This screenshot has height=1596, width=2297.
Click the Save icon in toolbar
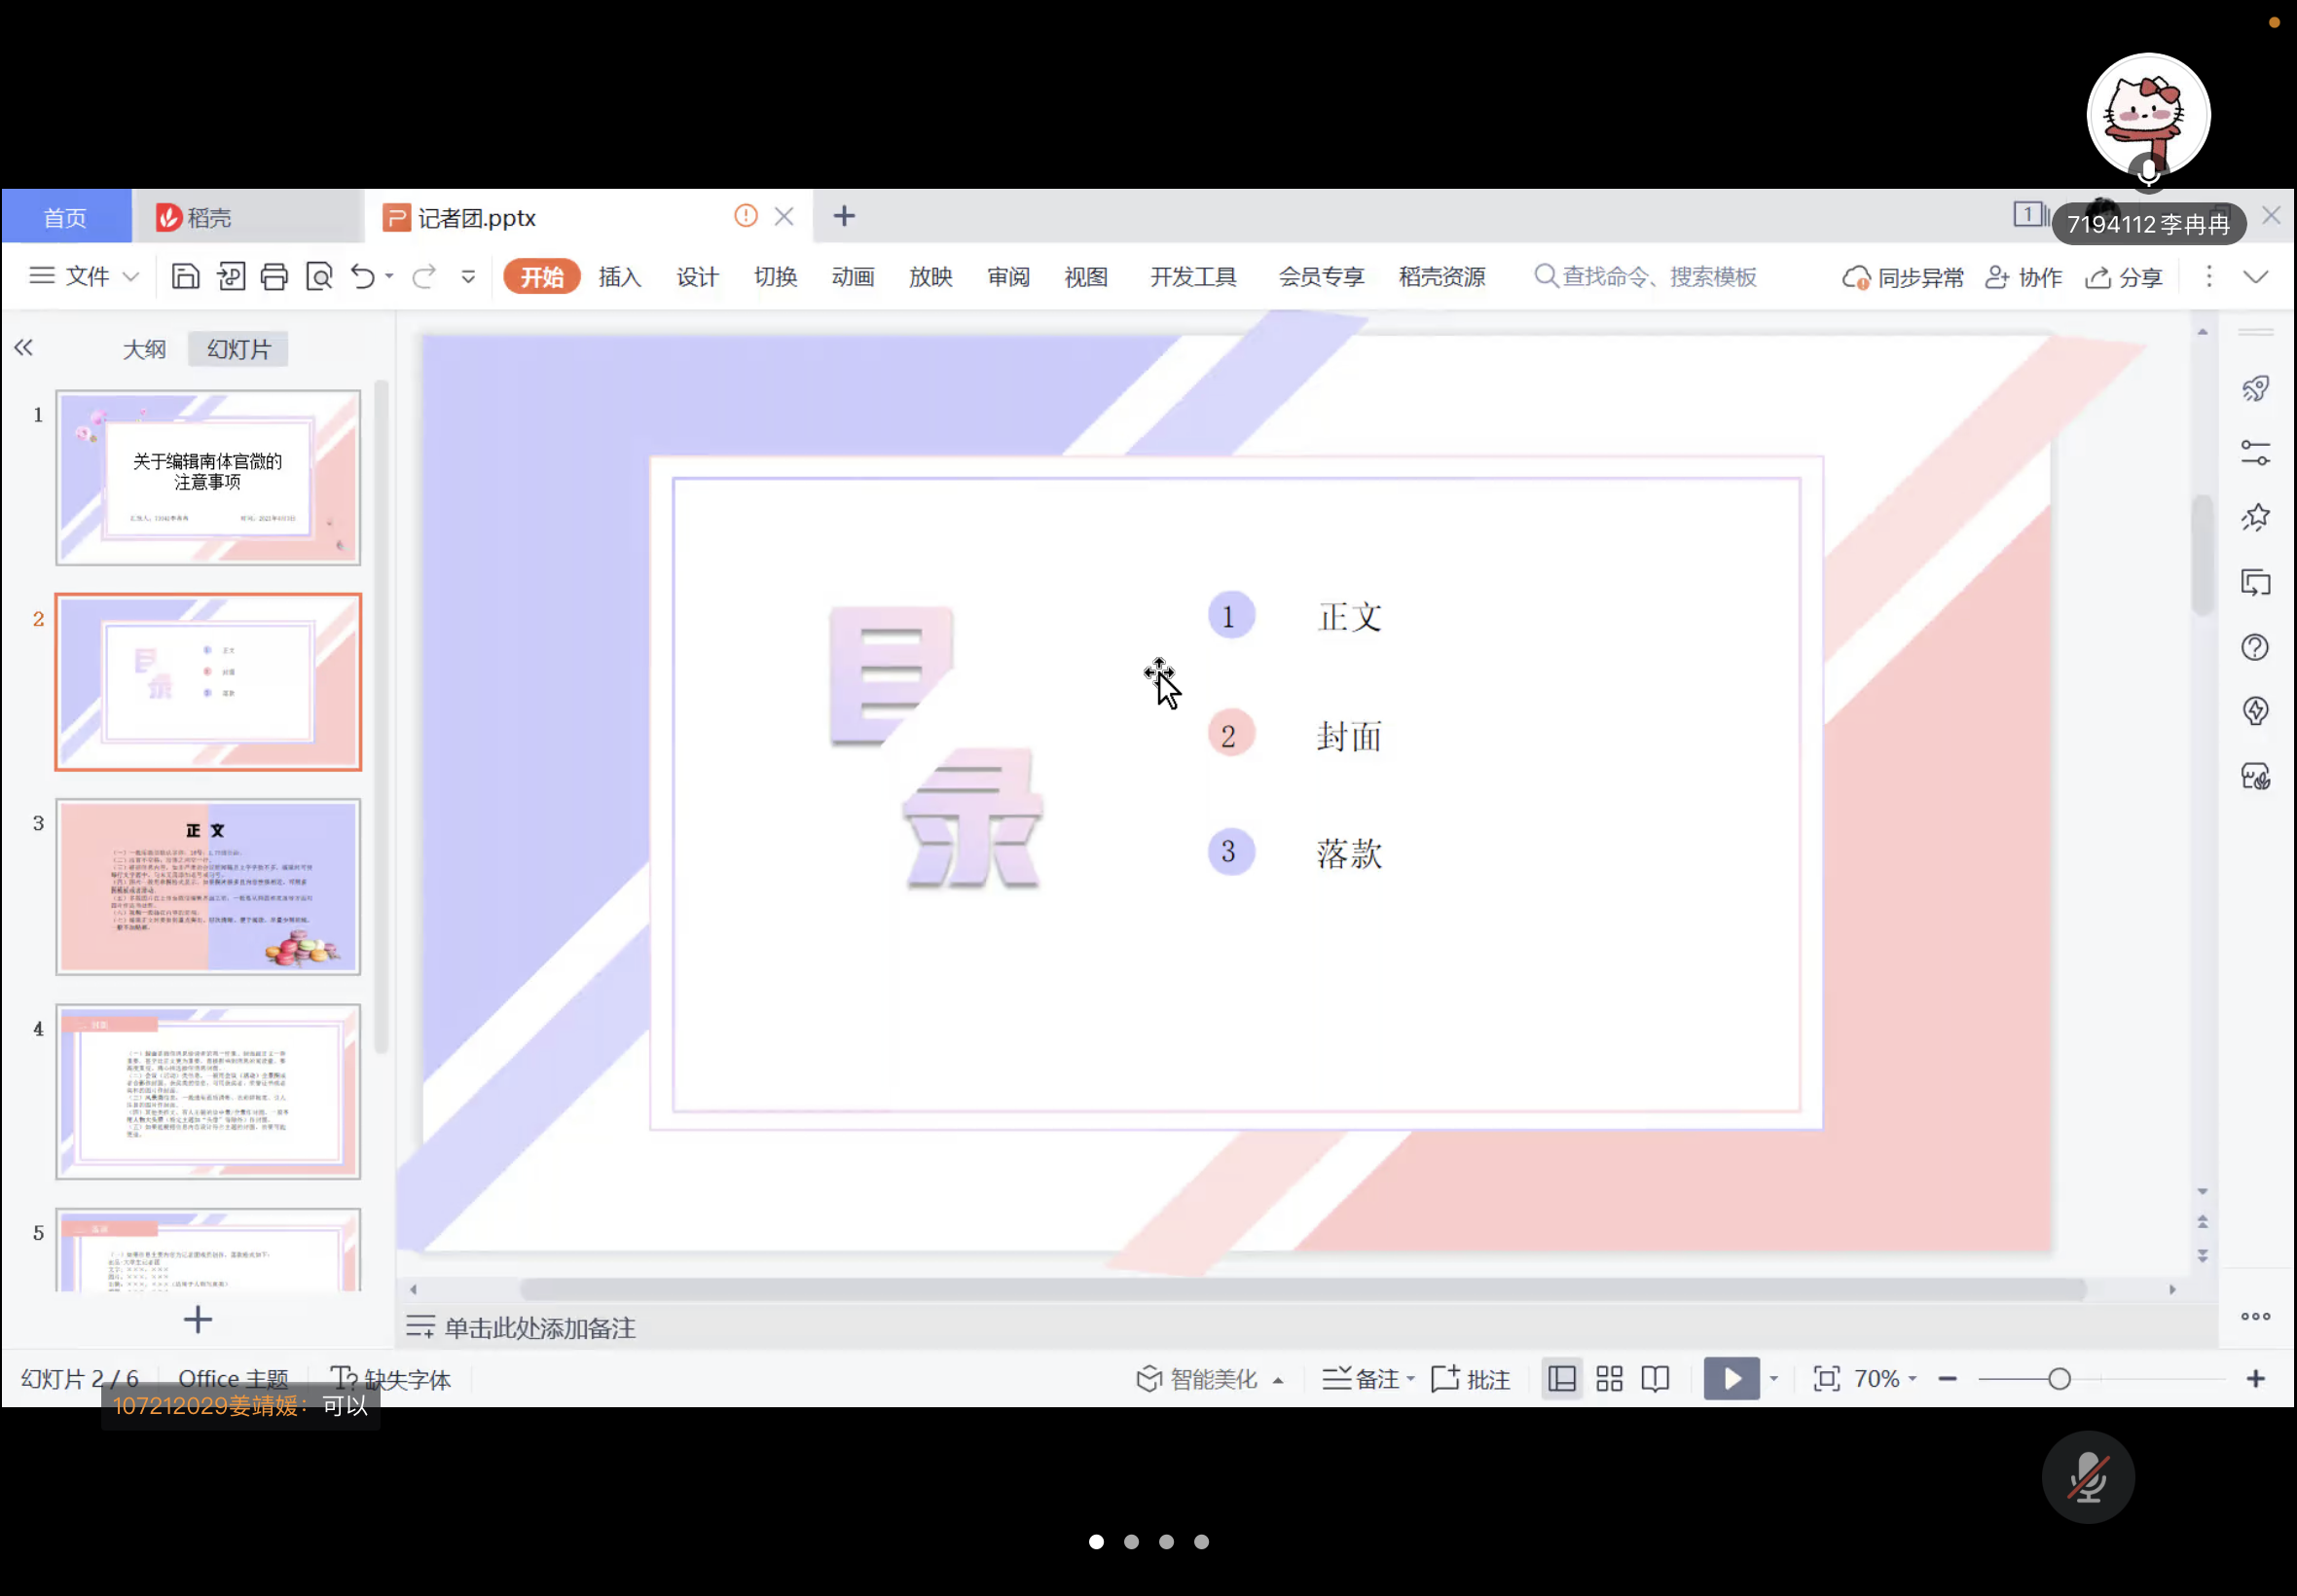tap(185, 276)
